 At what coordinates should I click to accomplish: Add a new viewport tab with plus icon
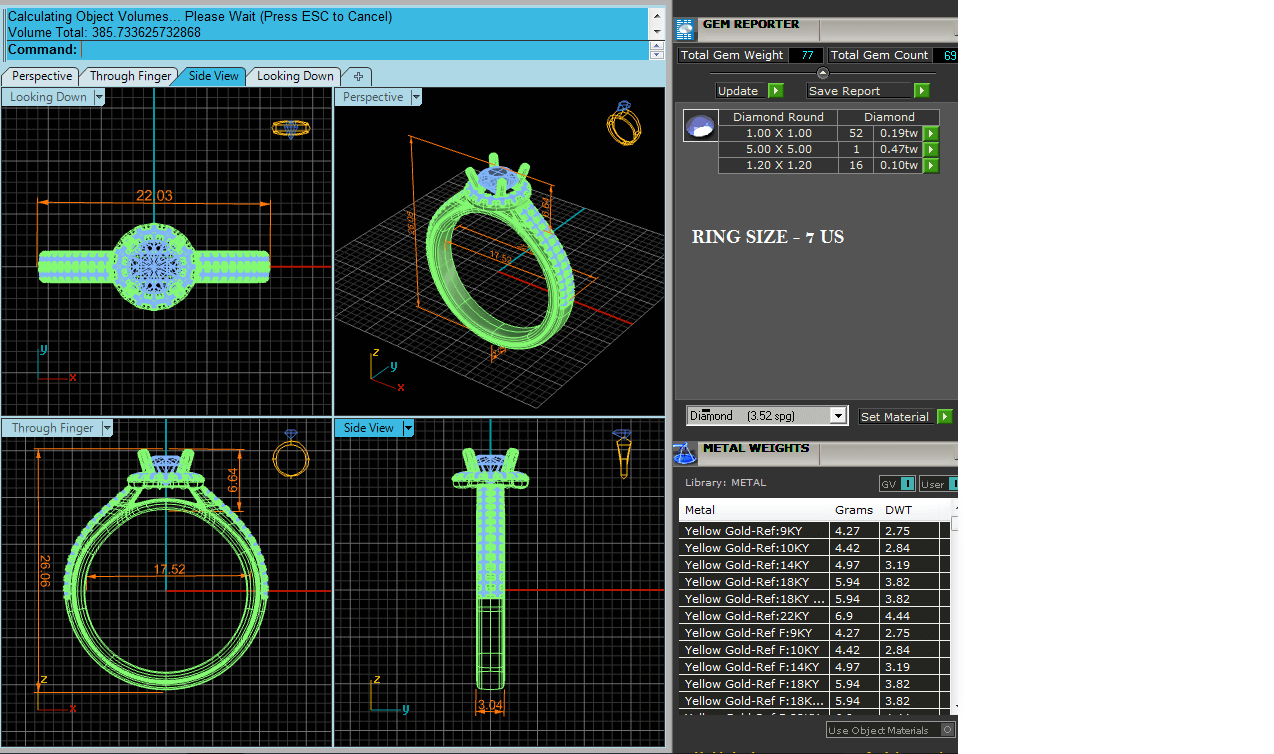coord(358,76)
